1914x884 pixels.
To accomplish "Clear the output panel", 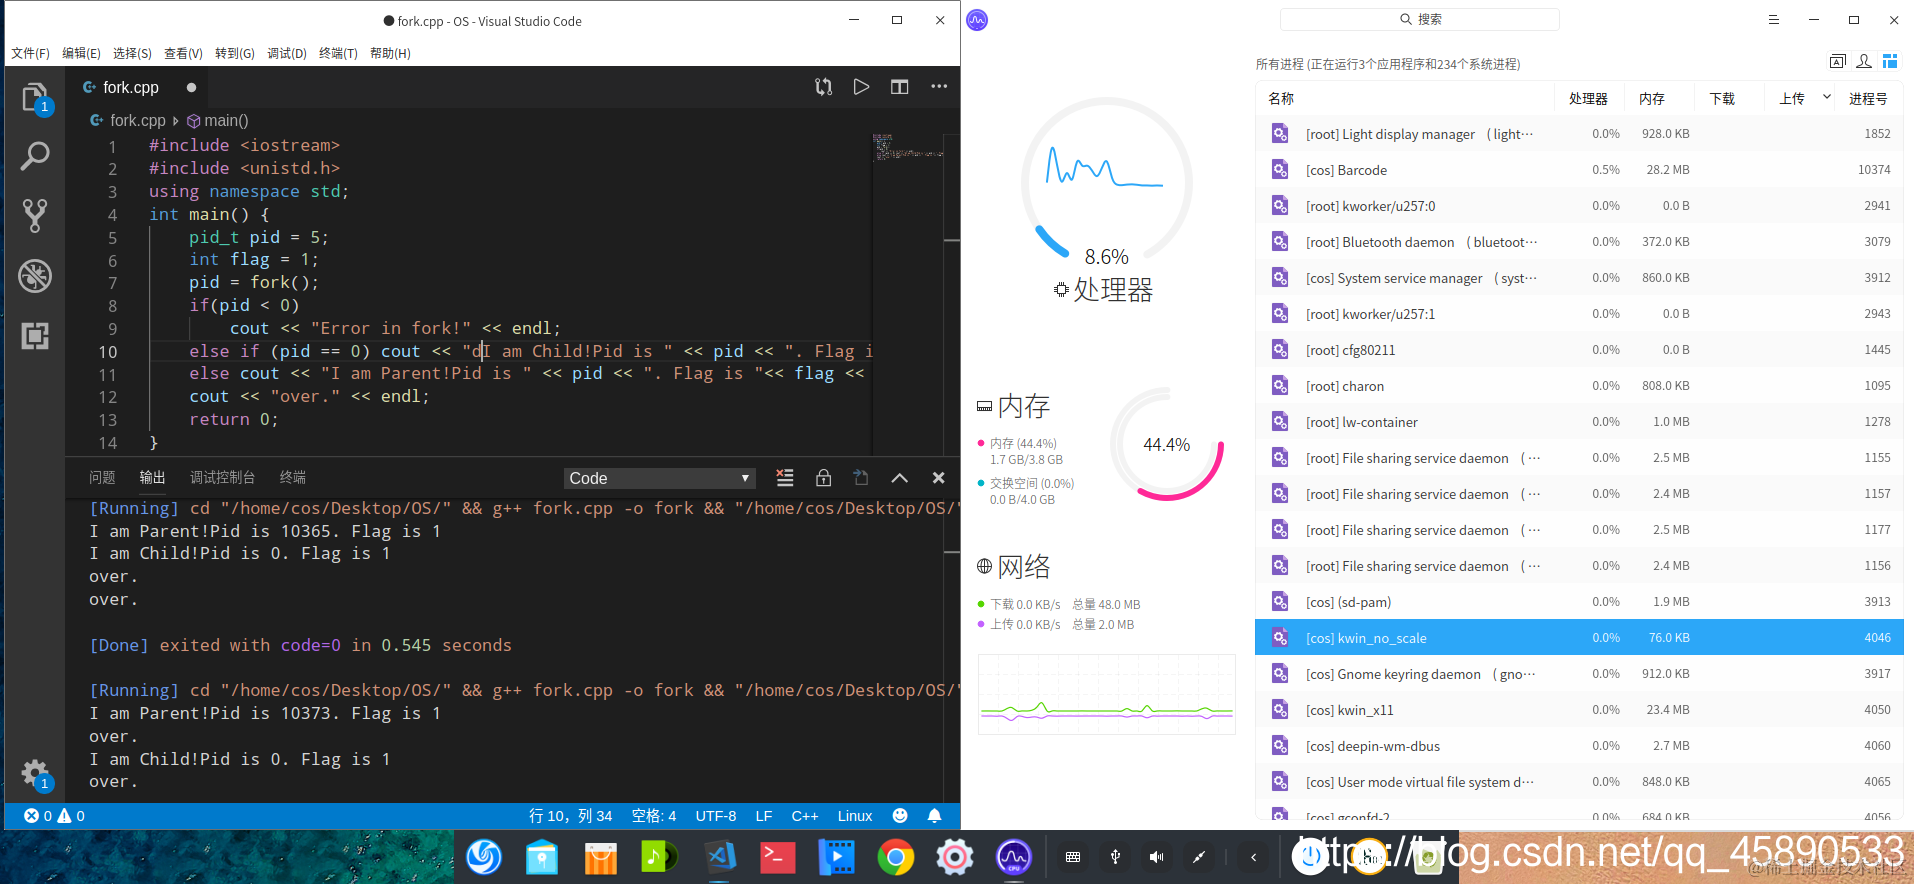I will (x=785, y=478).
